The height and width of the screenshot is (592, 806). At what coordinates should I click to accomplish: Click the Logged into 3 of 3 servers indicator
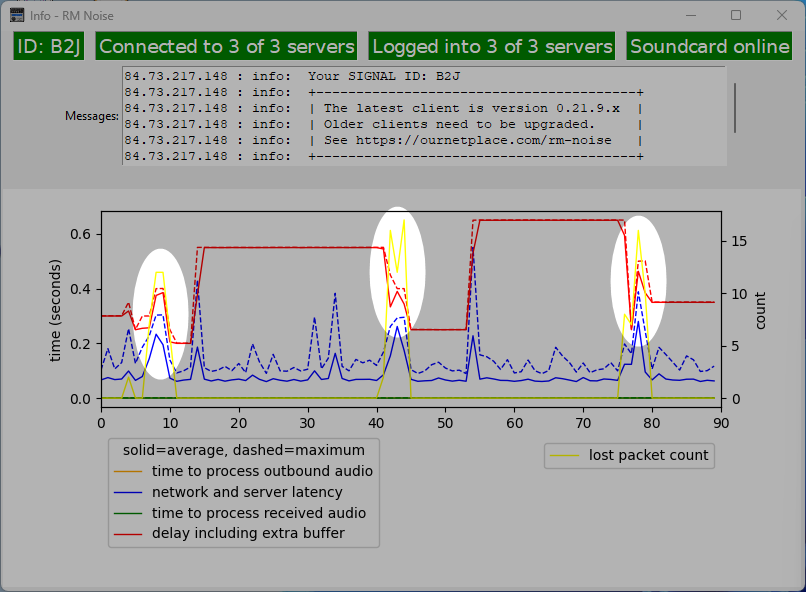[x=492, y=46]
